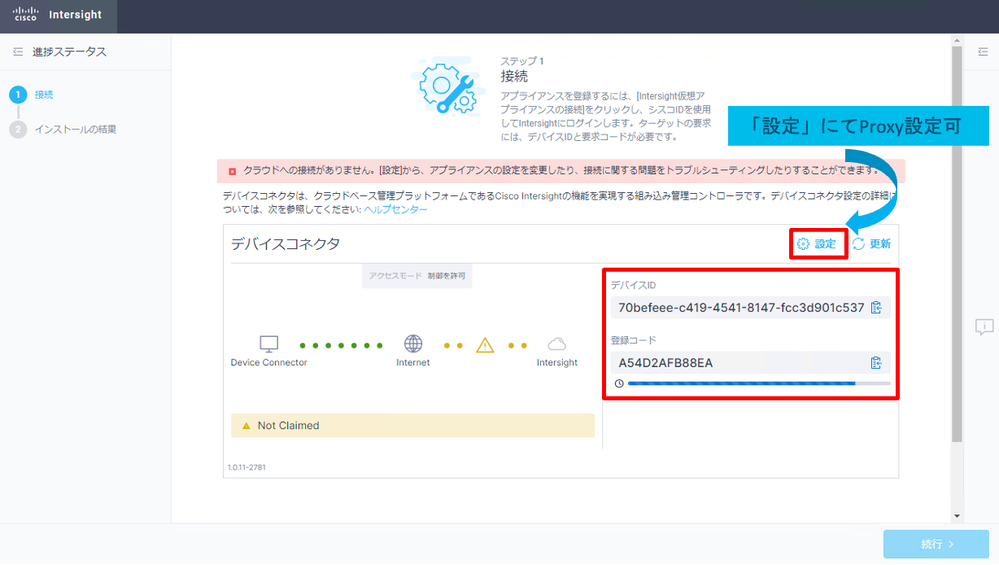Screen dimensions: 999x565
Task: Click version text 1.0.11-2781
Action: [x=247, y=468]
